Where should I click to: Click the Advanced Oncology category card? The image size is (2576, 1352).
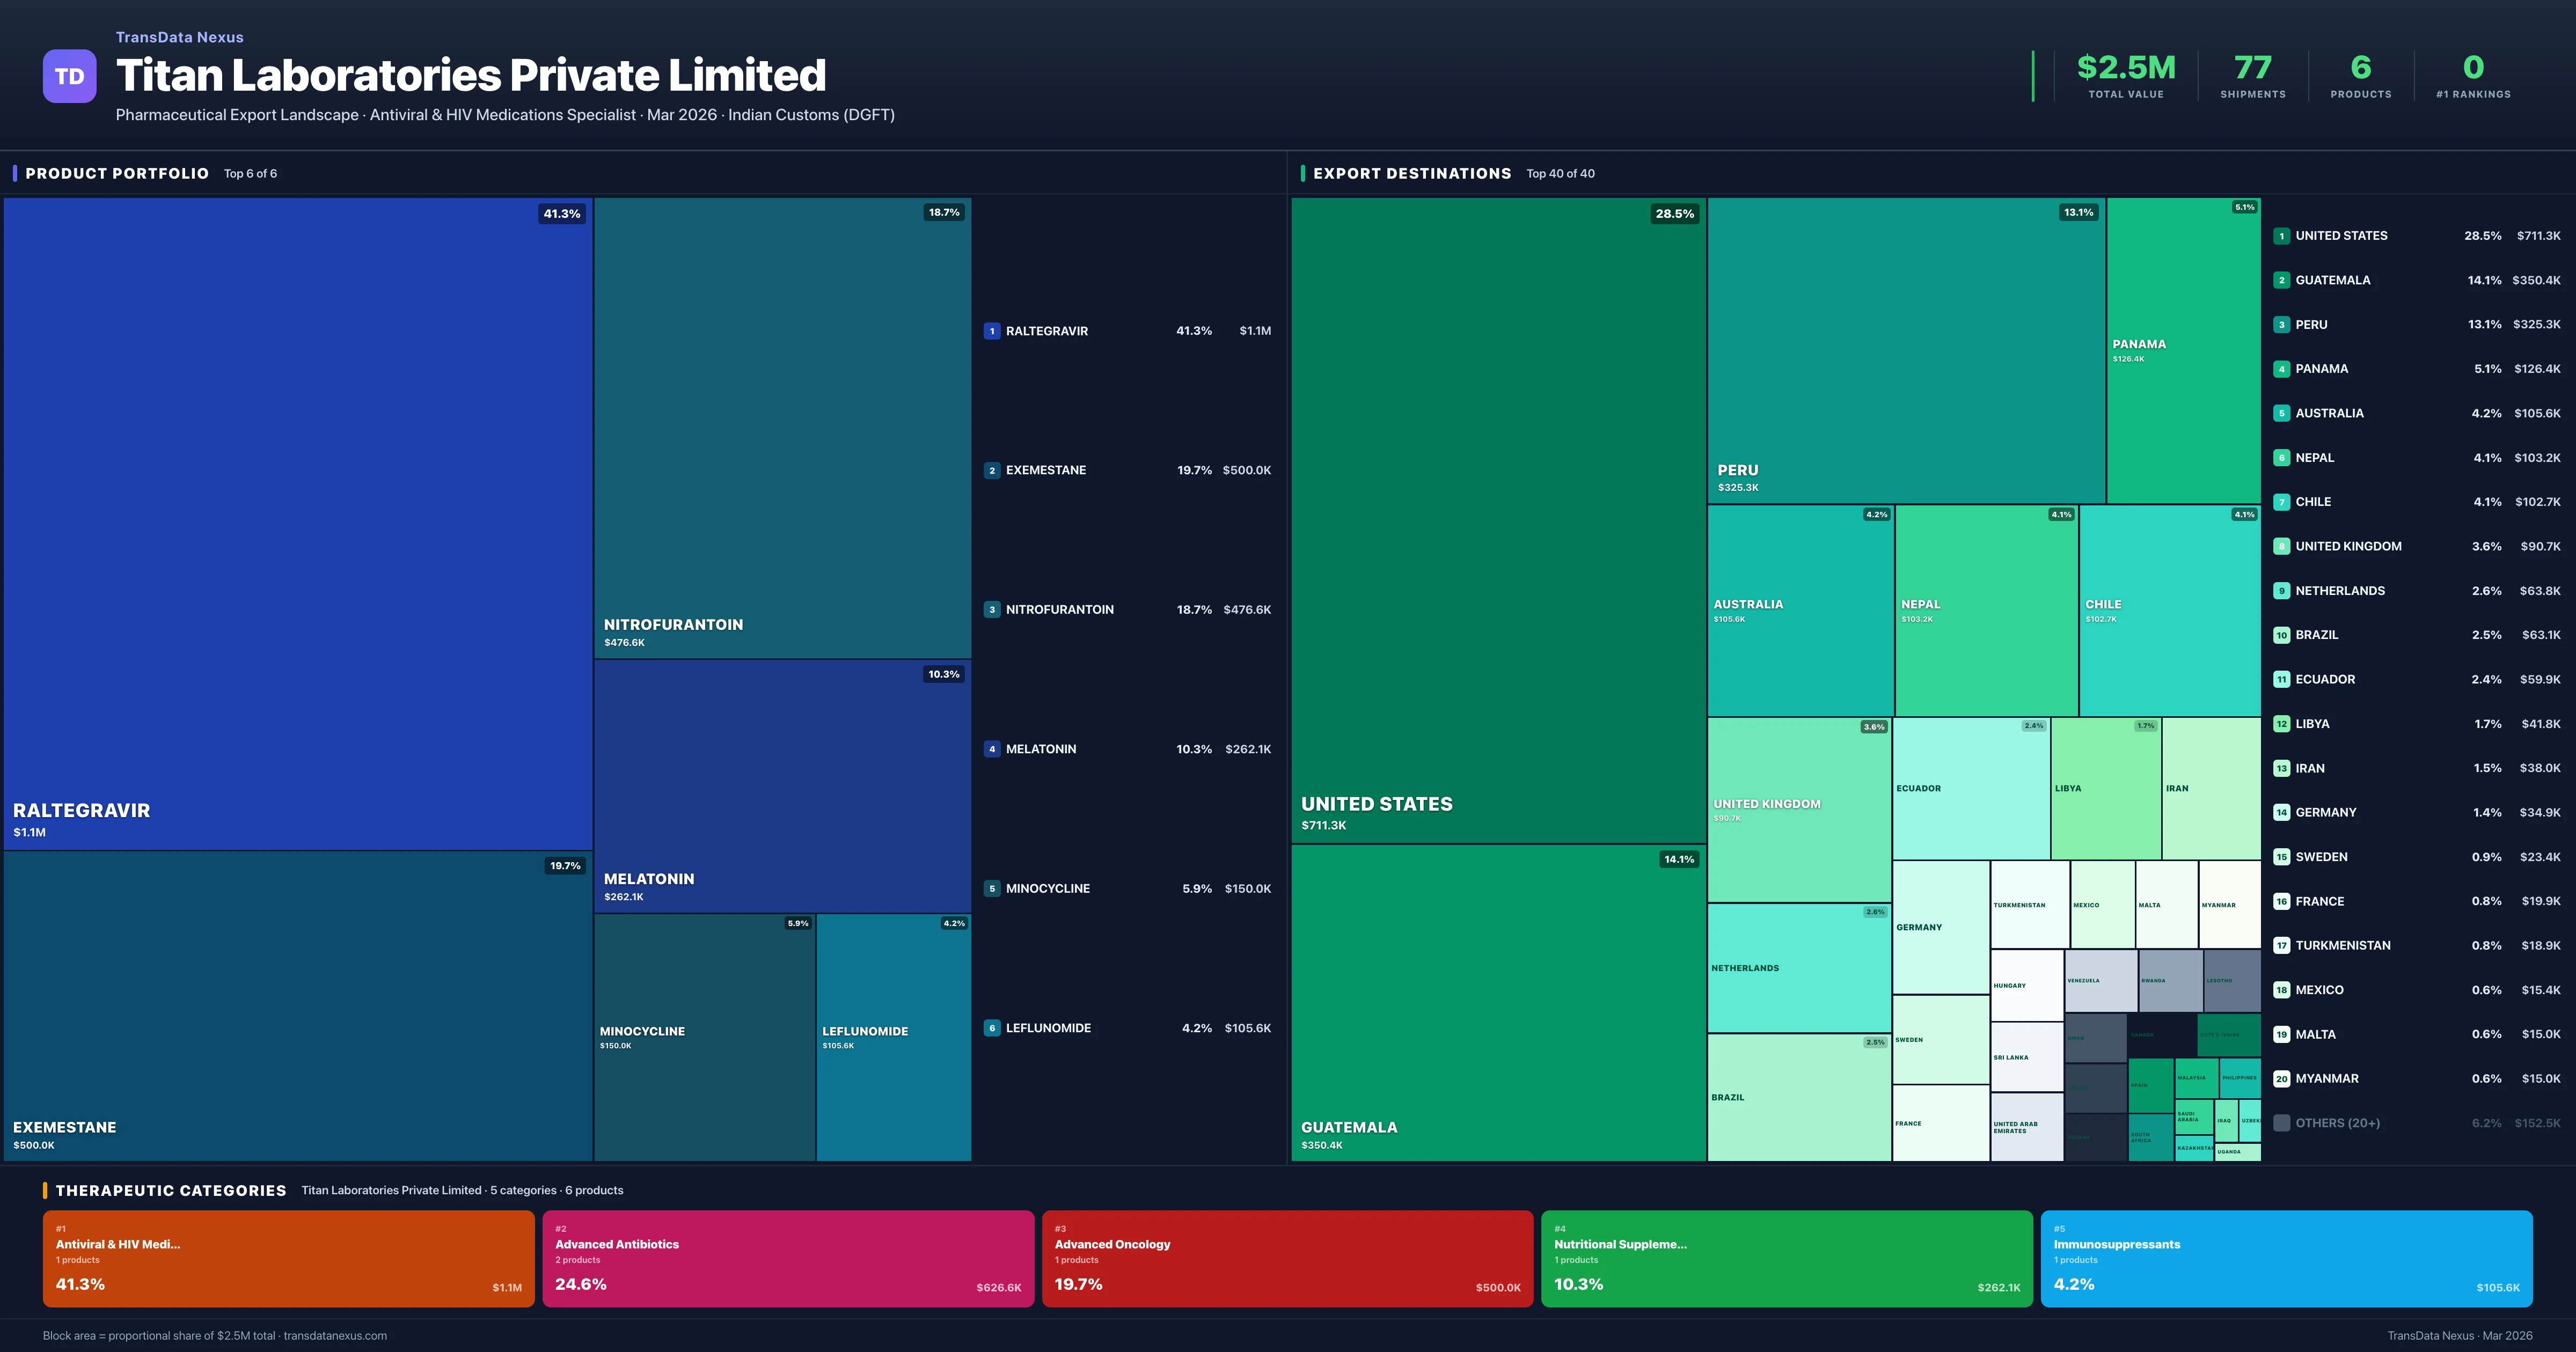click(1286, 1259)
